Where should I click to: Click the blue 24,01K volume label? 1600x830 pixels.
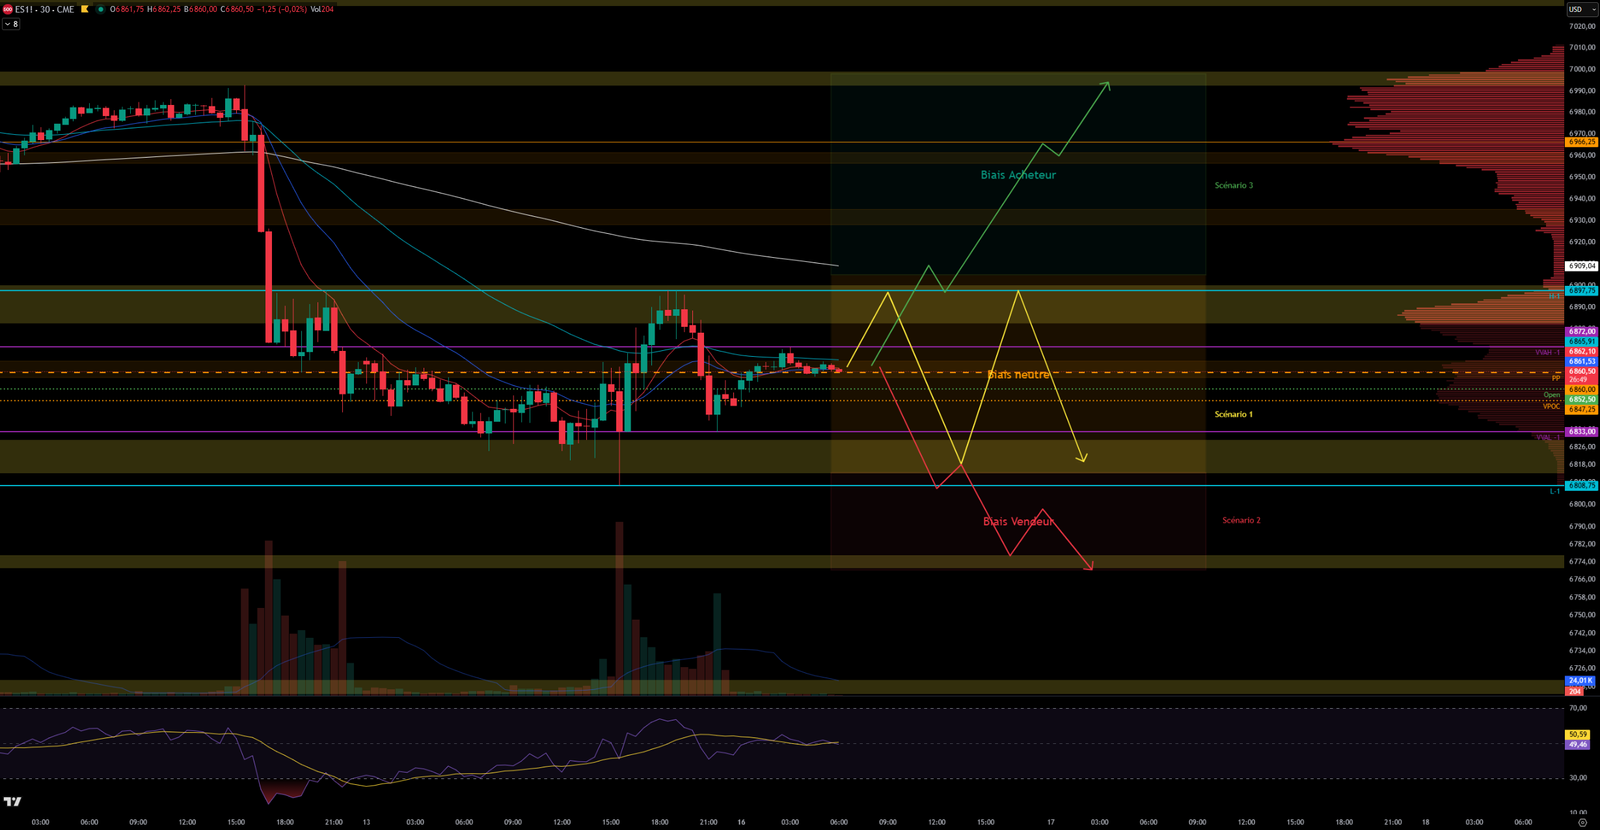click(x=1579, y=681)
